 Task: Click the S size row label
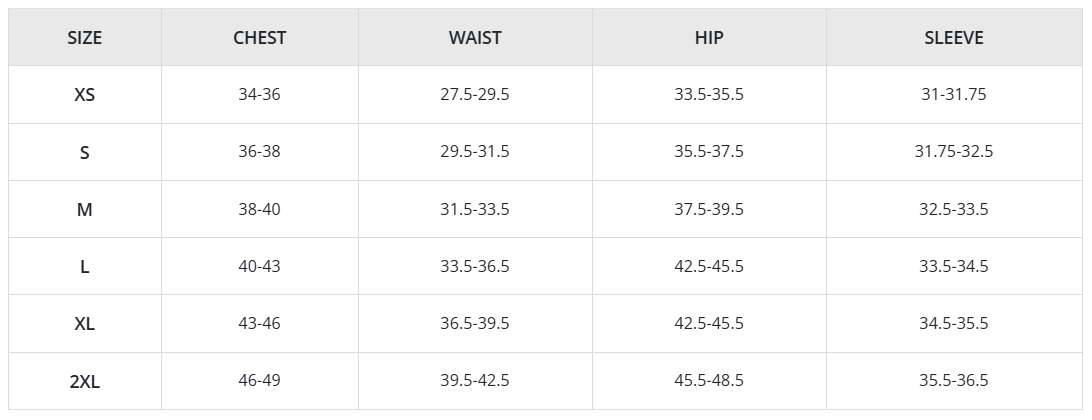[x=84, y=152]
